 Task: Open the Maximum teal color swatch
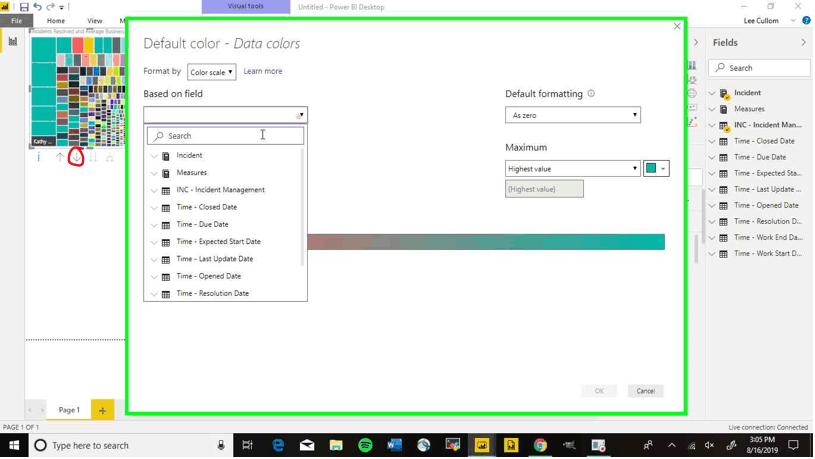(656, 168)
